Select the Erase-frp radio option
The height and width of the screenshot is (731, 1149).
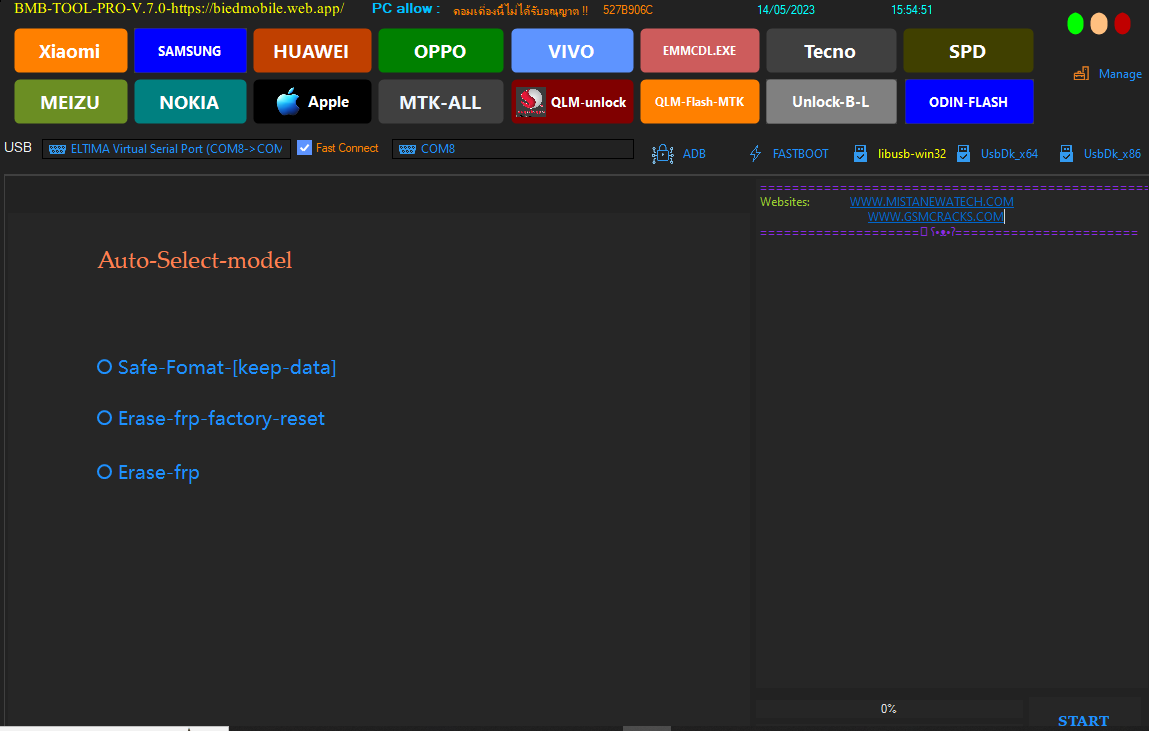(104, 472)
